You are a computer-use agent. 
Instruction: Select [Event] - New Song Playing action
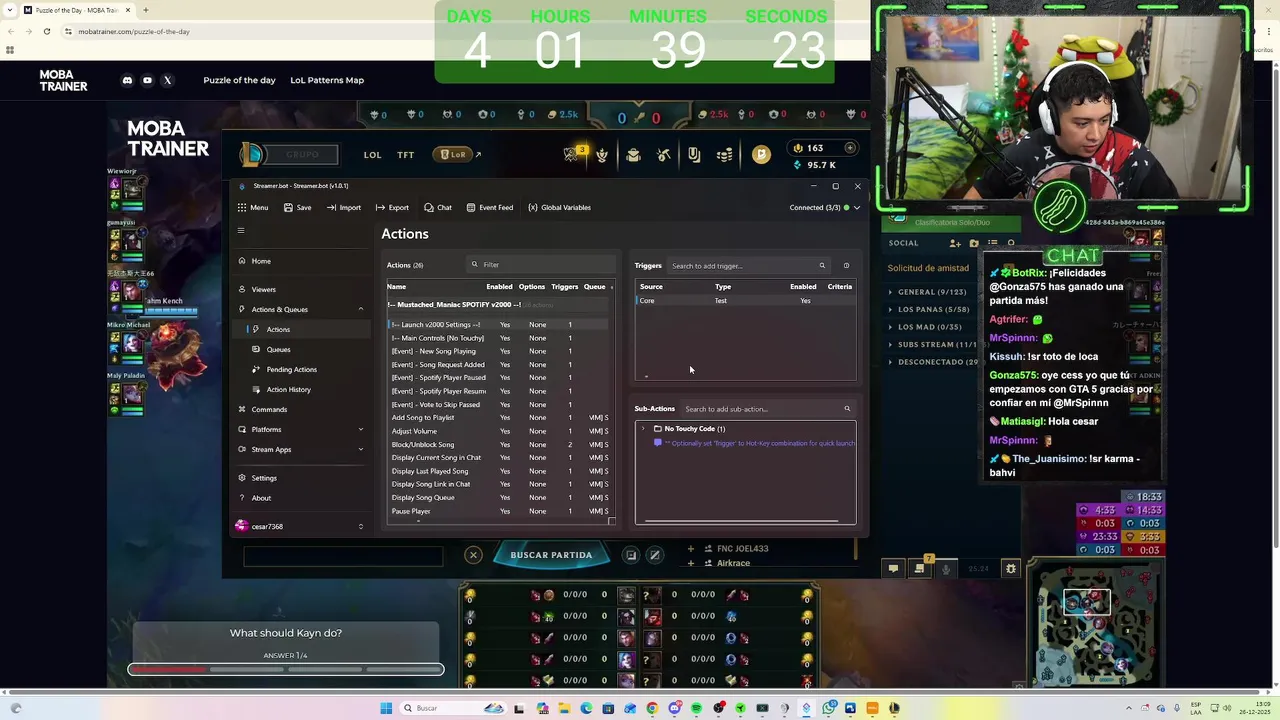click(x=500, y=351)
